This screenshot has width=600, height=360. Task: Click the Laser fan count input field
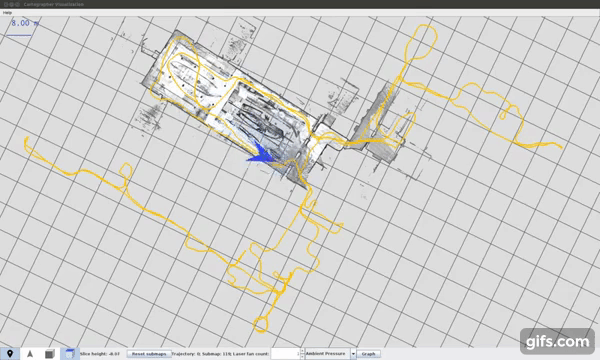[285, 354]
